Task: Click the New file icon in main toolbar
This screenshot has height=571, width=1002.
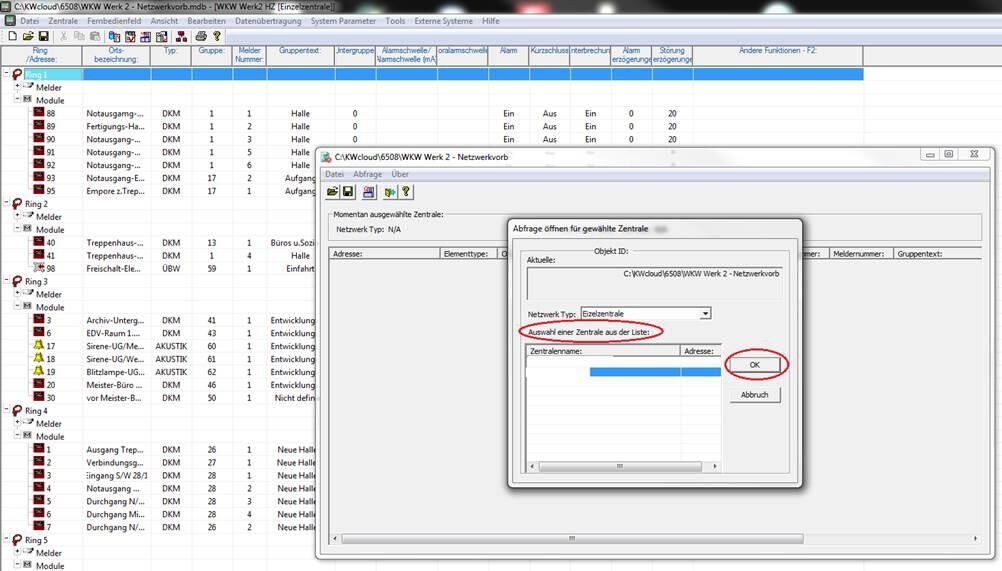Action: pos(13,36)
